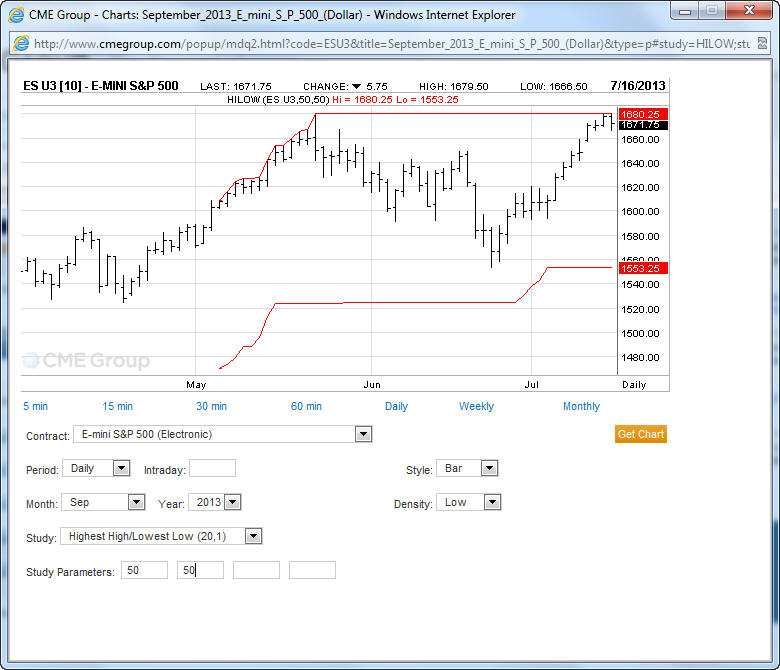Open the Study dropdown arrow
780x670 pixels.
click(x=253, y=536)
